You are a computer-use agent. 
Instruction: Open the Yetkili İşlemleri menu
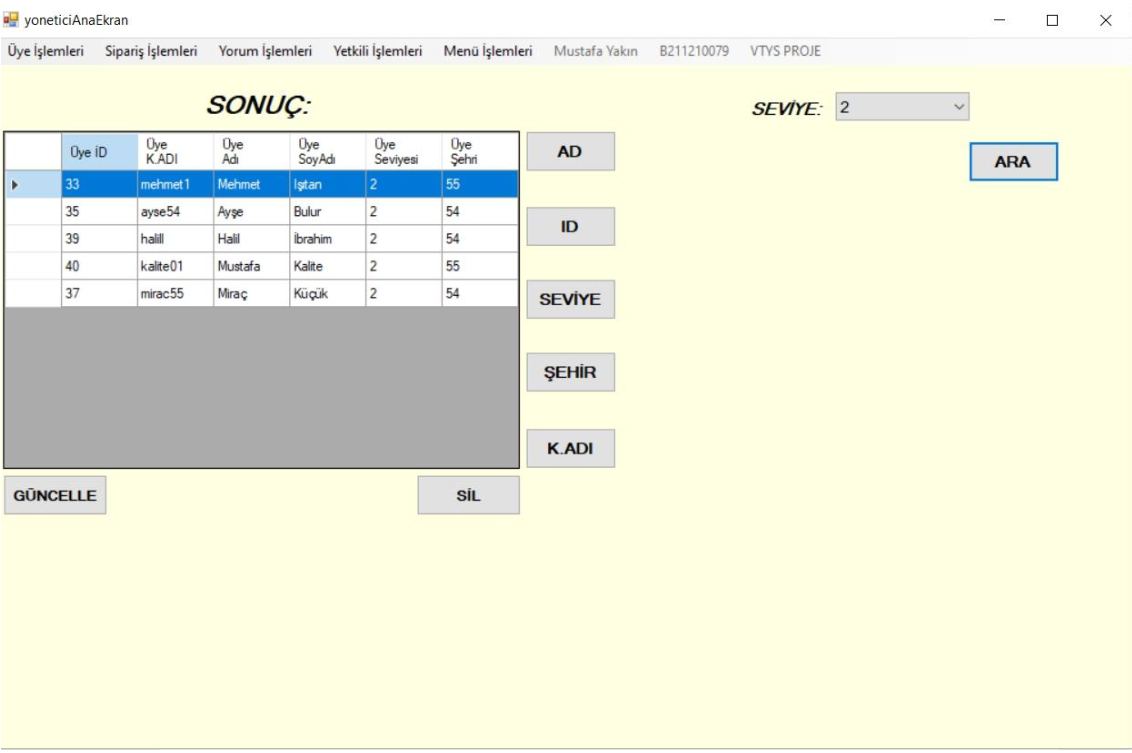click(x=377, y=51)
